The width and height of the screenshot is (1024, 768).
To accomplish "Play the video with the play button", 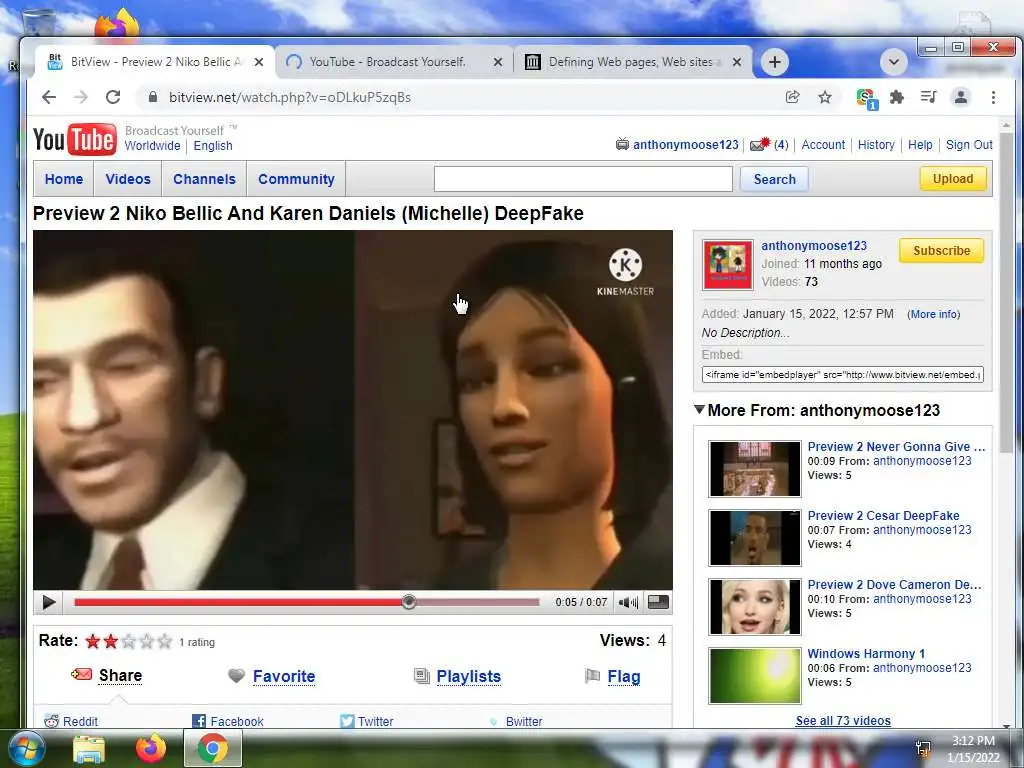I will coord(48,602).
